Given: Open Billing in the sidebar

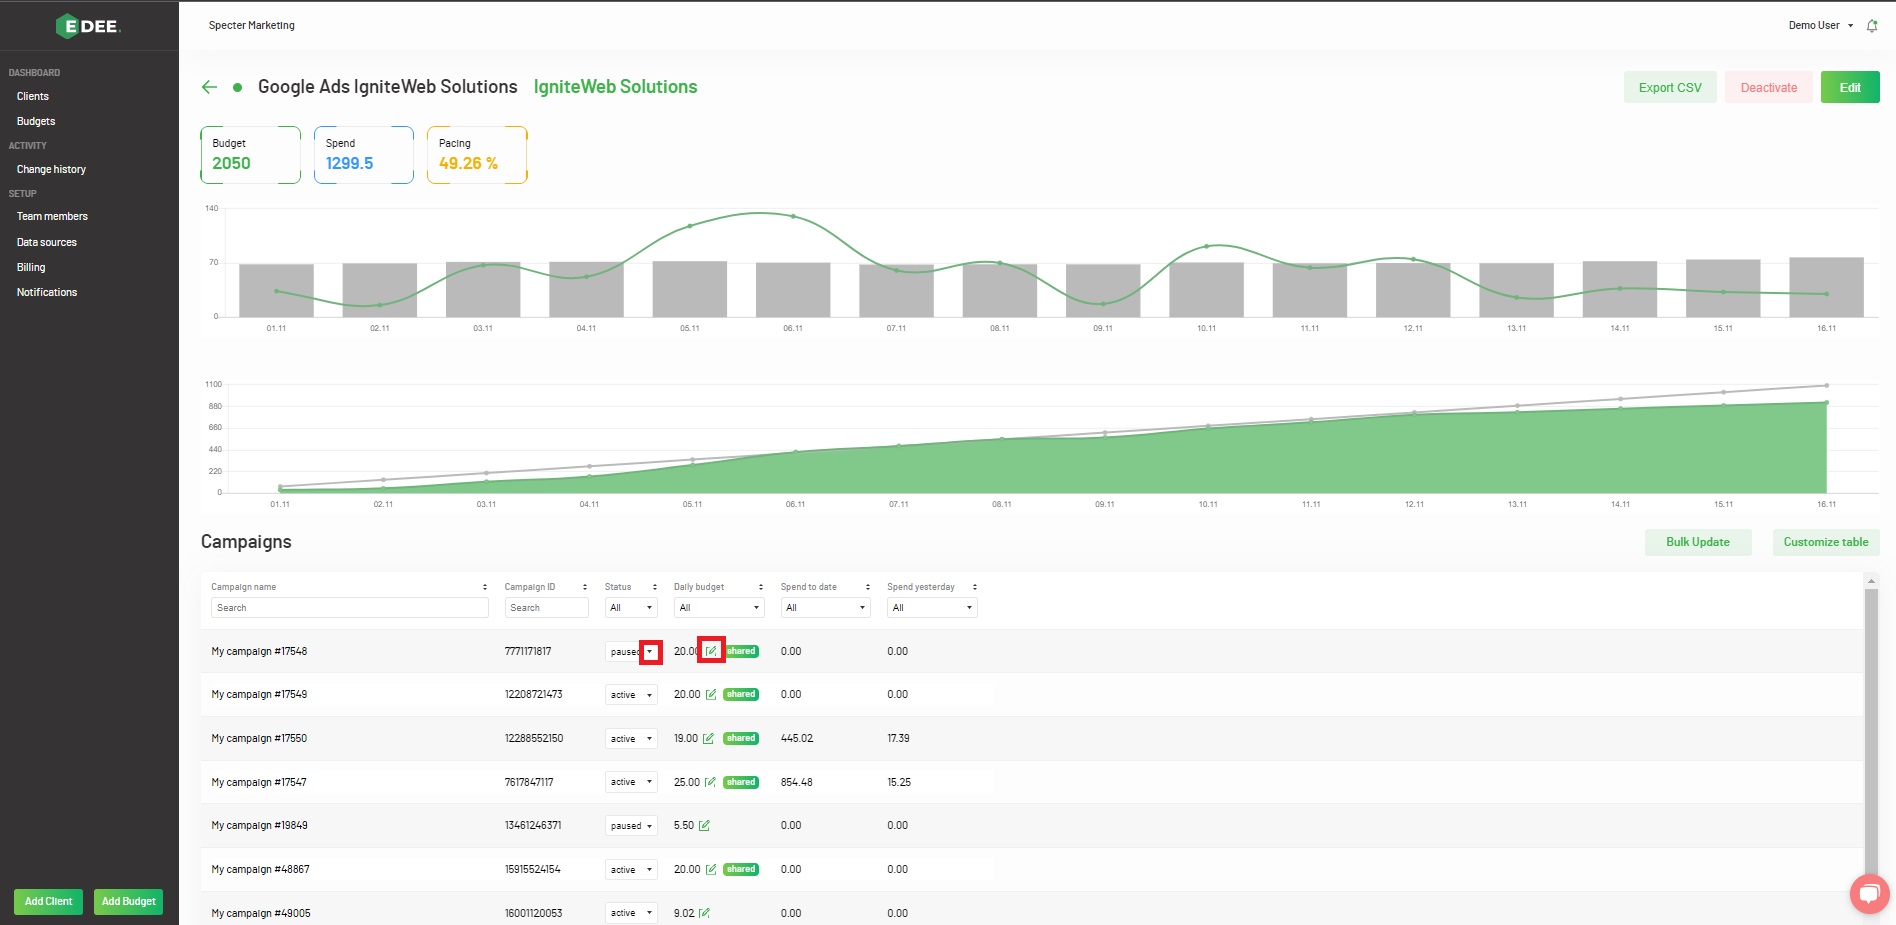Looking at the screenshot, I should tap(31, 268).
